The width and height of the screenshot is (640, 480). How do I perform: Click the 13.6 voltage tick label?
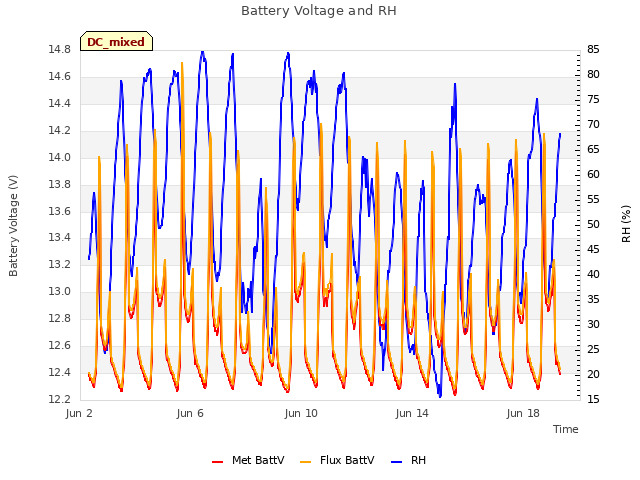[x=59, y=211]
